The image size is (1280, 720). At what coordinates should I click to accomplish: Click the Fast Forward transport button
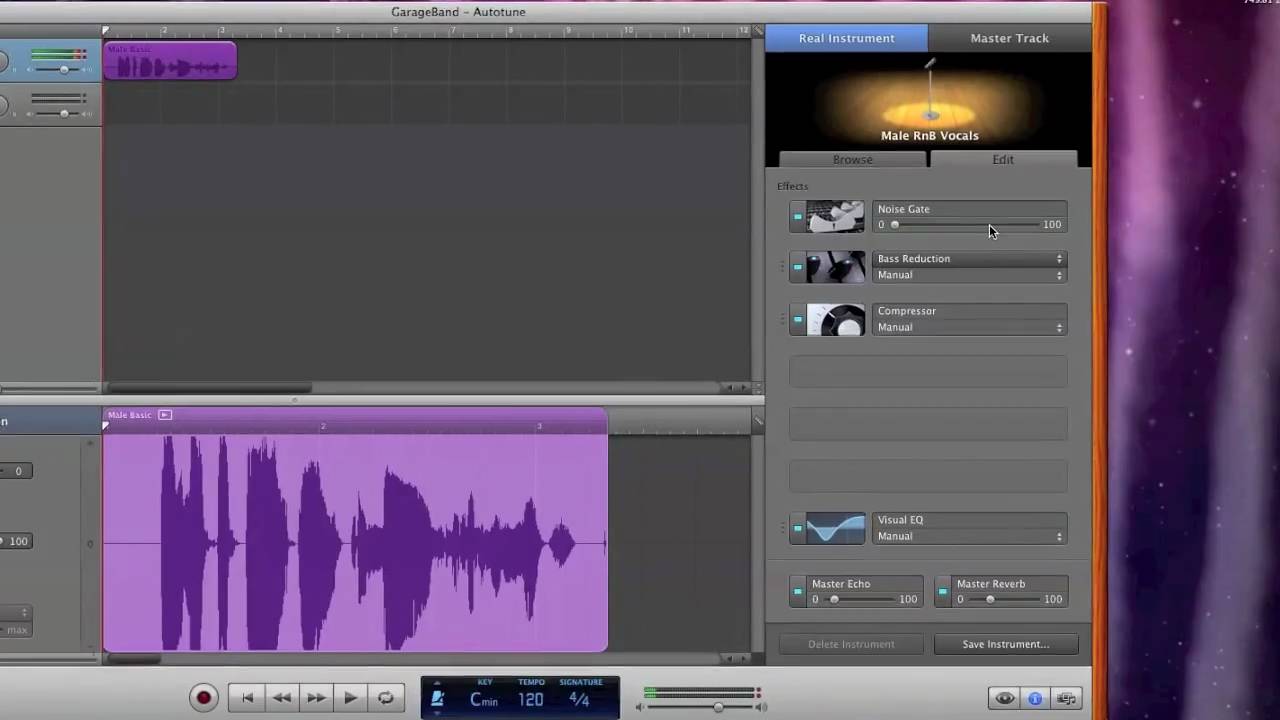point(316,698)
